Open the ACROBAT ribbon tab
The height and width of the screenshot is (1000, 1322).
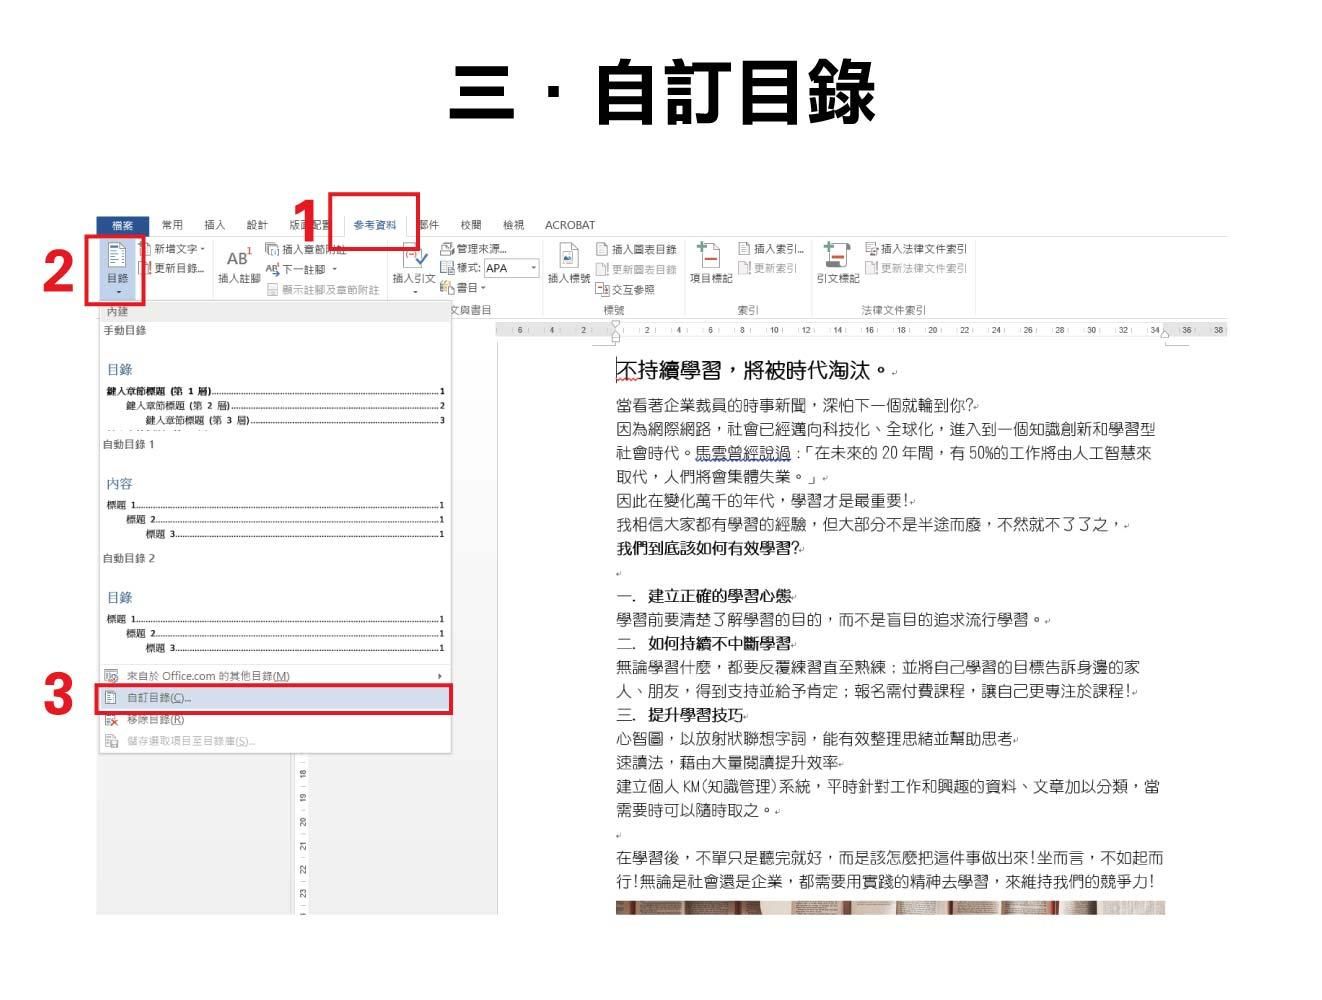click(x=570, y=225)
